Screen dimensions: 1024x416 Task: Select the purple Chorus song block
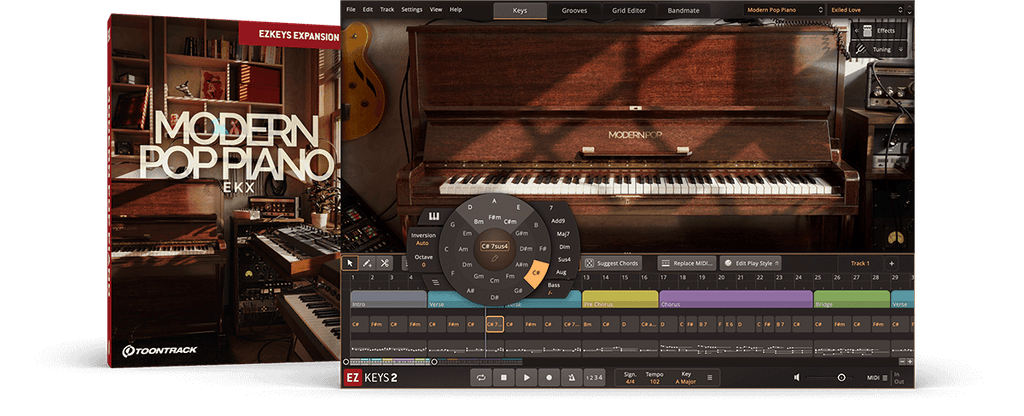[736, 299]
